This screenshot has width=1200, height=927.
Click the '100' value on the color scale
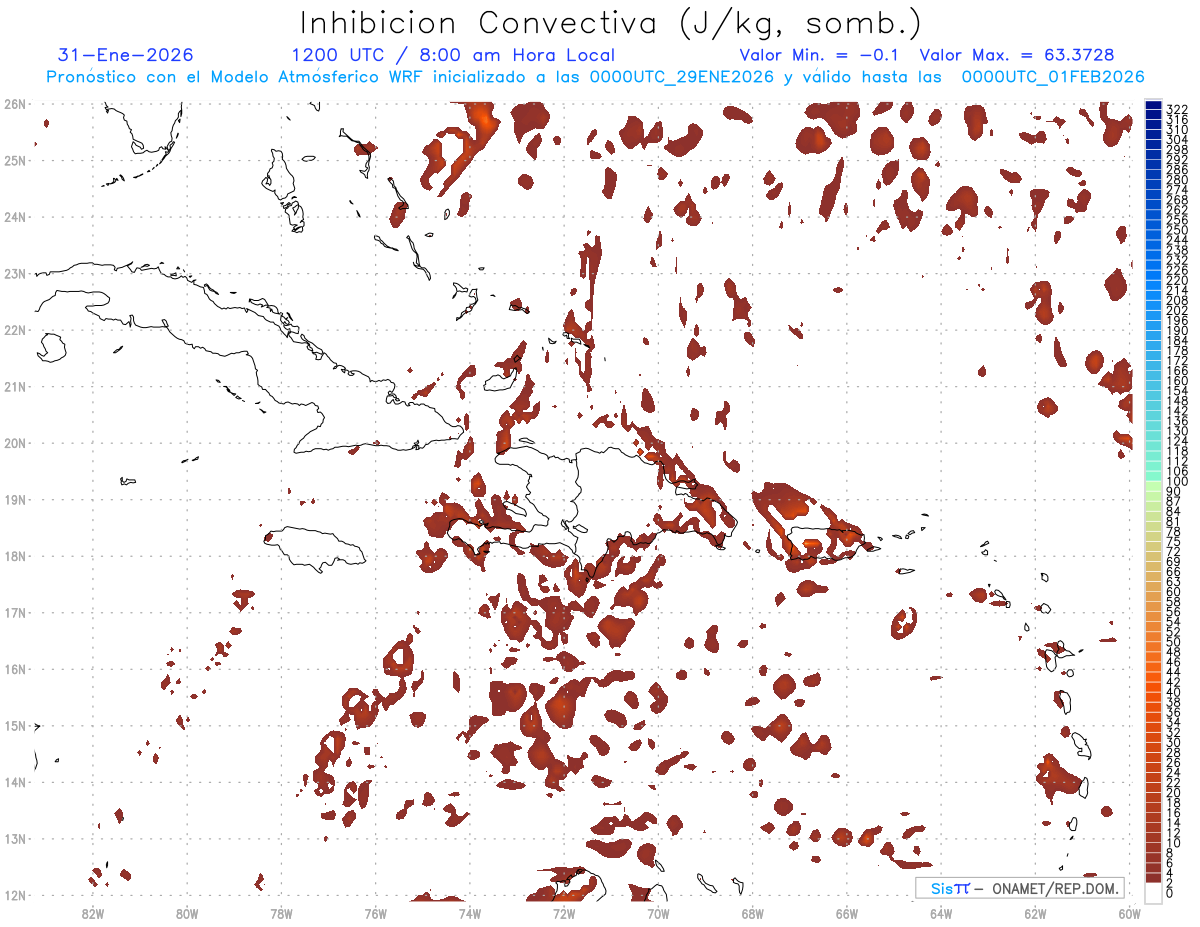tap(1177, 482)
